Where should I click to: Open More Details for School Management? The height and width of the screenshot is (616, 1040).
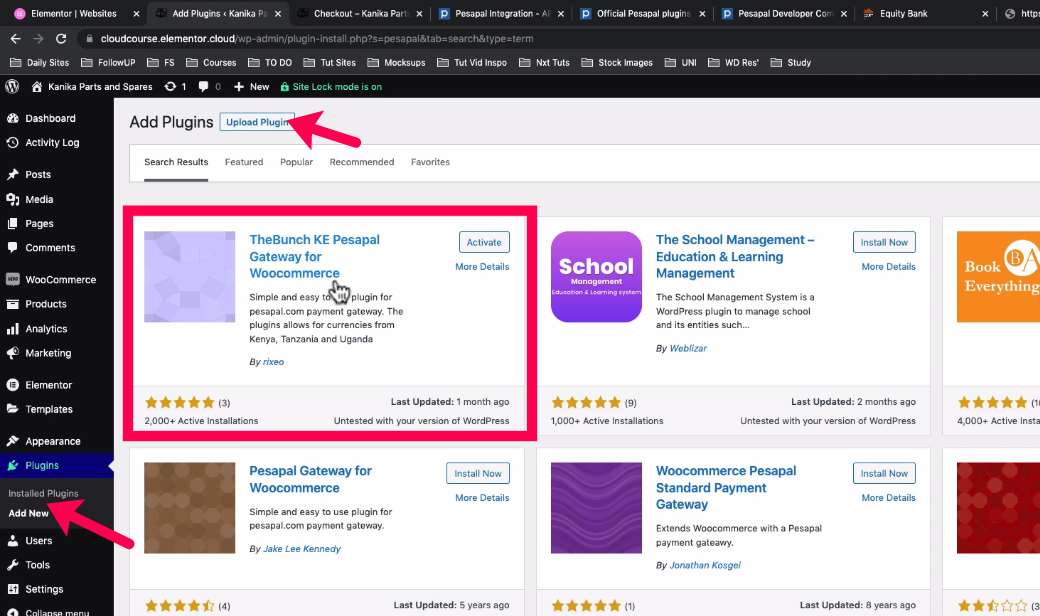[x=888, y=267]
